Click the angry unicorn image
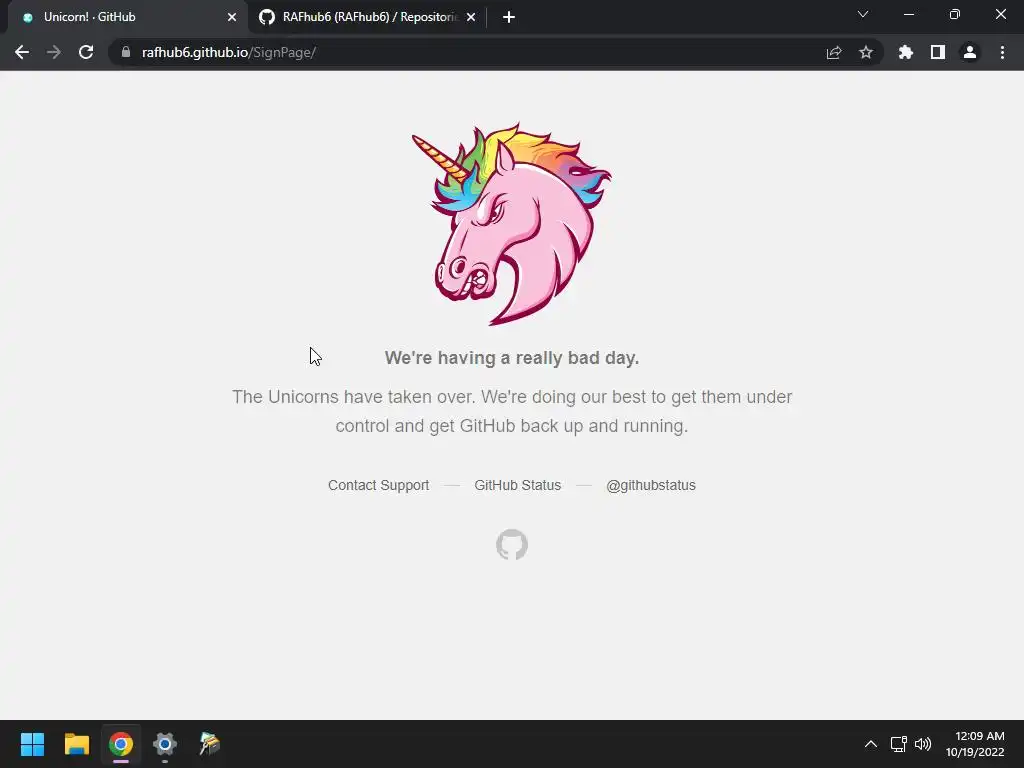Screen dimensions: 1024x768 tap(511, 223)
